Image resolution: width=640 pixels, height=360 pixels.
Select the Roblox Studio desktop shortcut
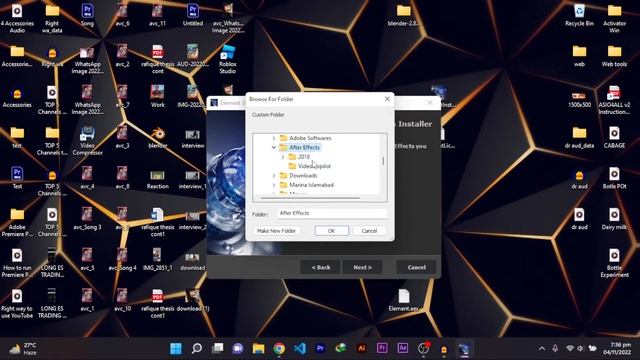point(227,59)
